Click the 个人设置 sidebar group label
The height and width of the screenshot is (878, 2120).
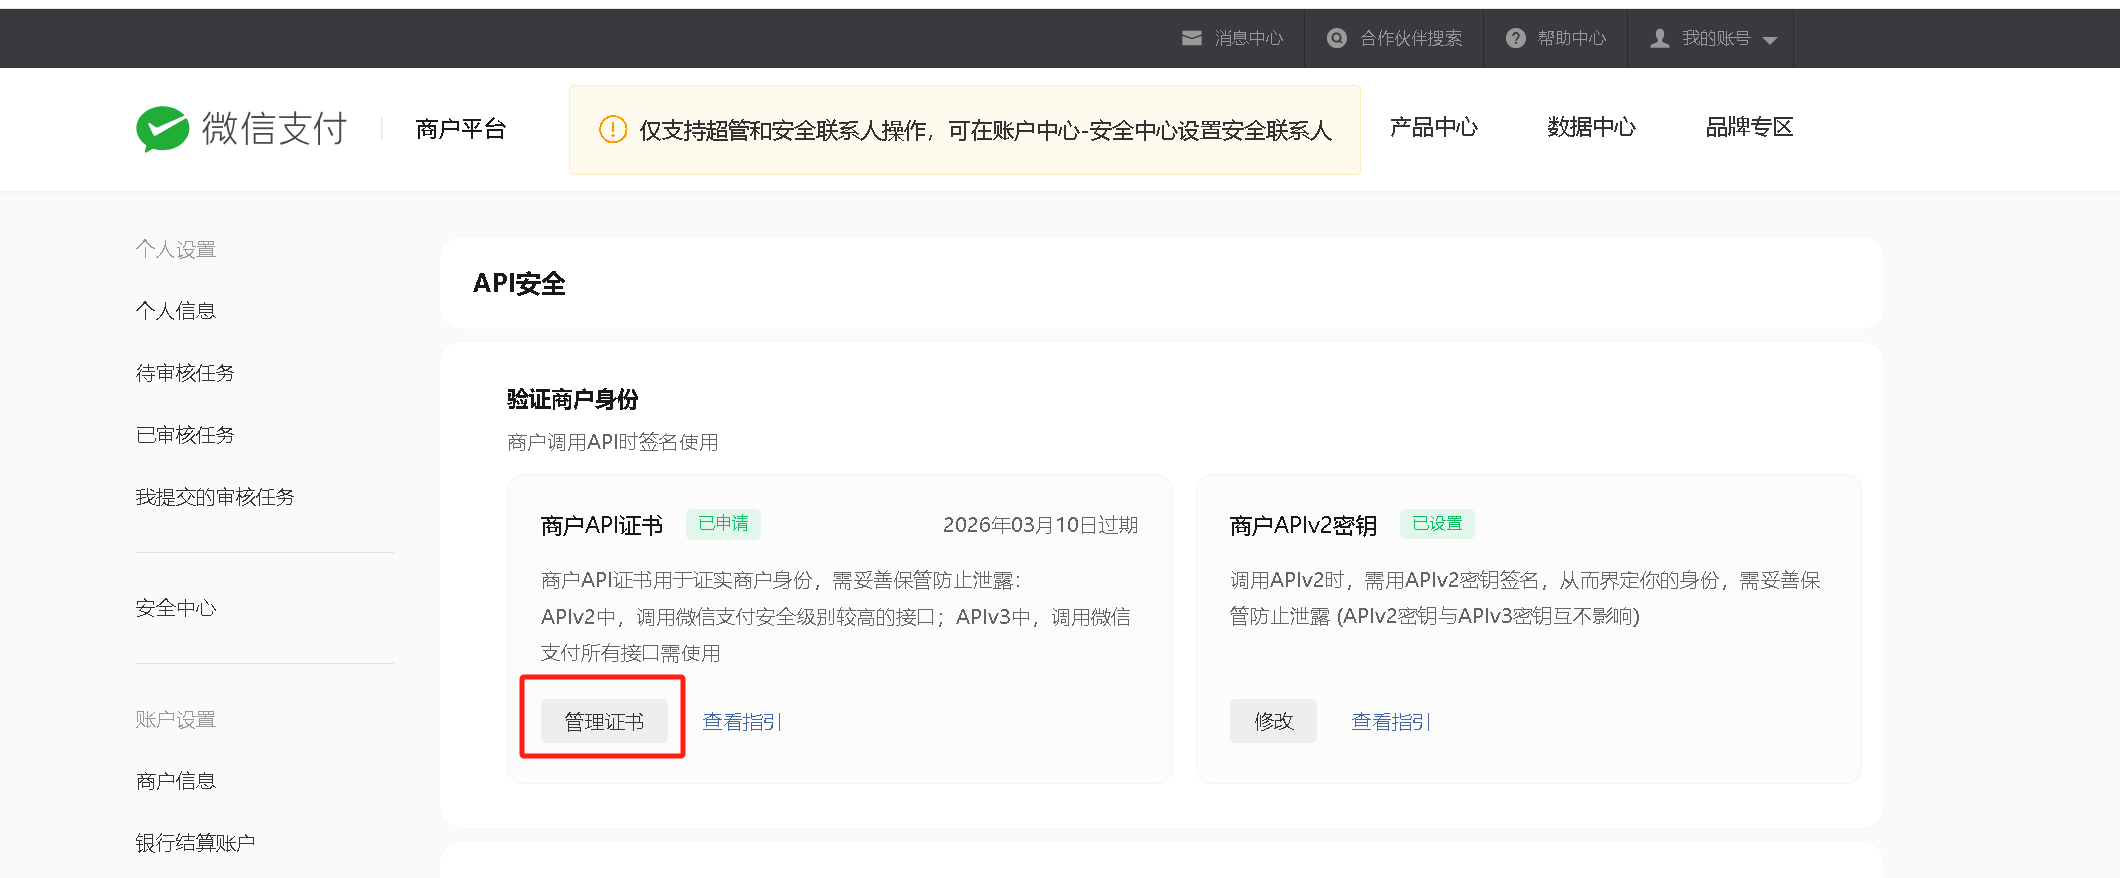click(176, 249)
